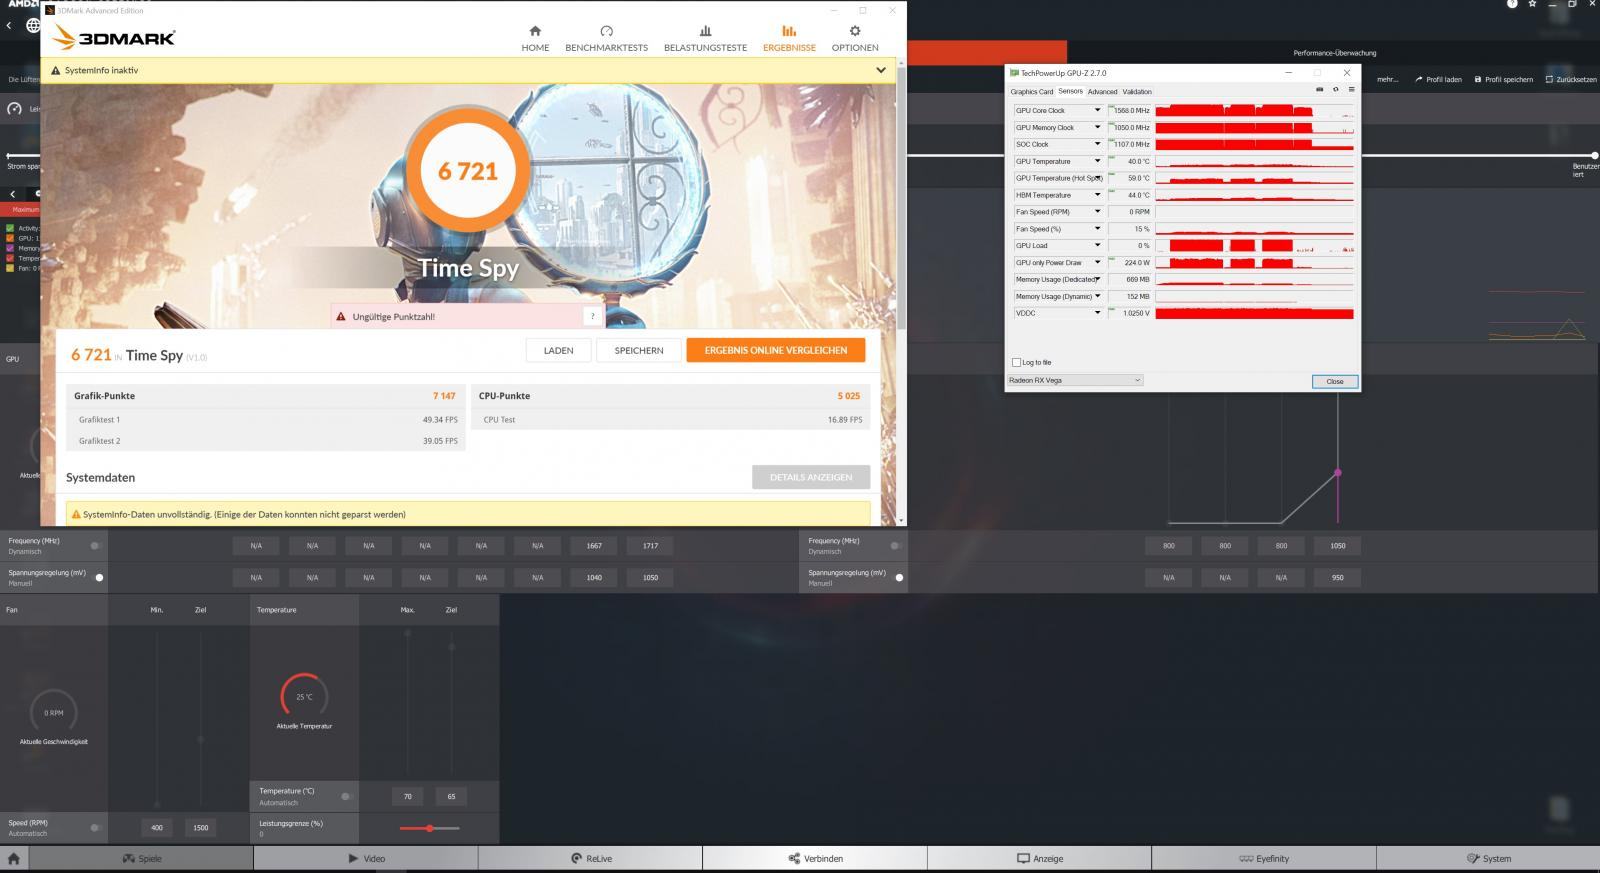The image size is (1600, 873).
Task: Click the SPEICHERN button
Action: click(639, 350)
